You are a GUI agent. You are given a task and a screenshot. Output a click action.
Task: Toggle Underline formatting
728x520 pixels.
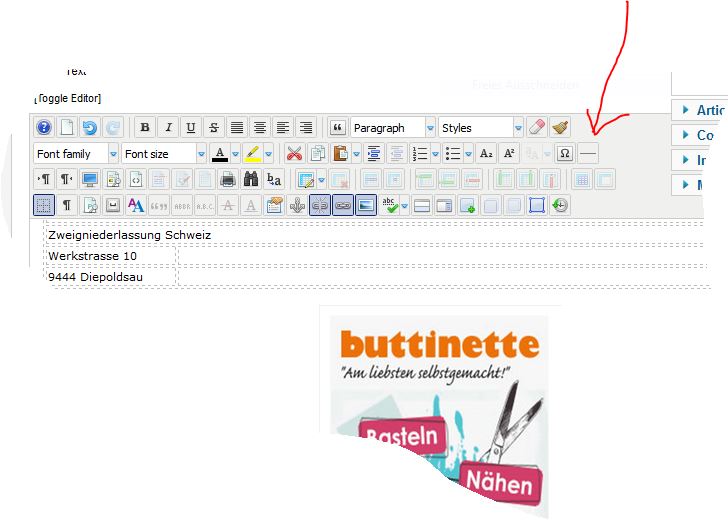pos(191,127)
